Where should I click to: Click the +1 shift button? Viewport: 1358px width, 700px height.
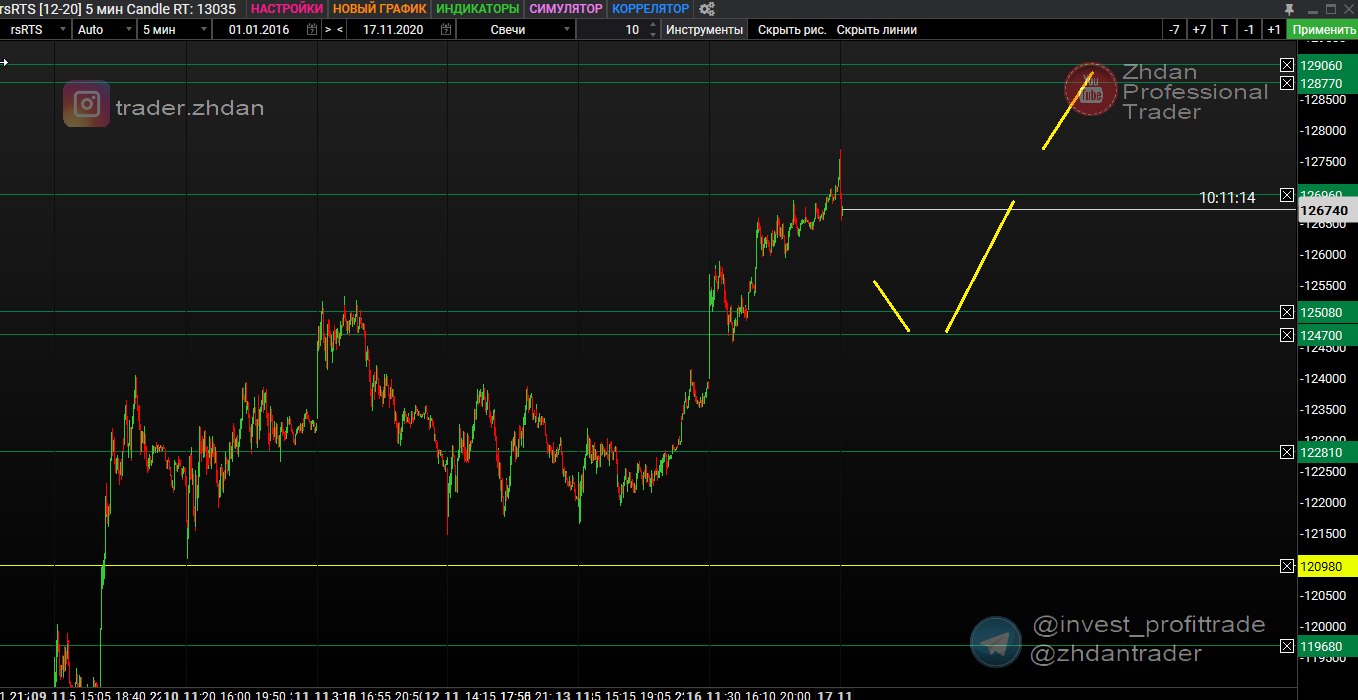click(1273, 30)
